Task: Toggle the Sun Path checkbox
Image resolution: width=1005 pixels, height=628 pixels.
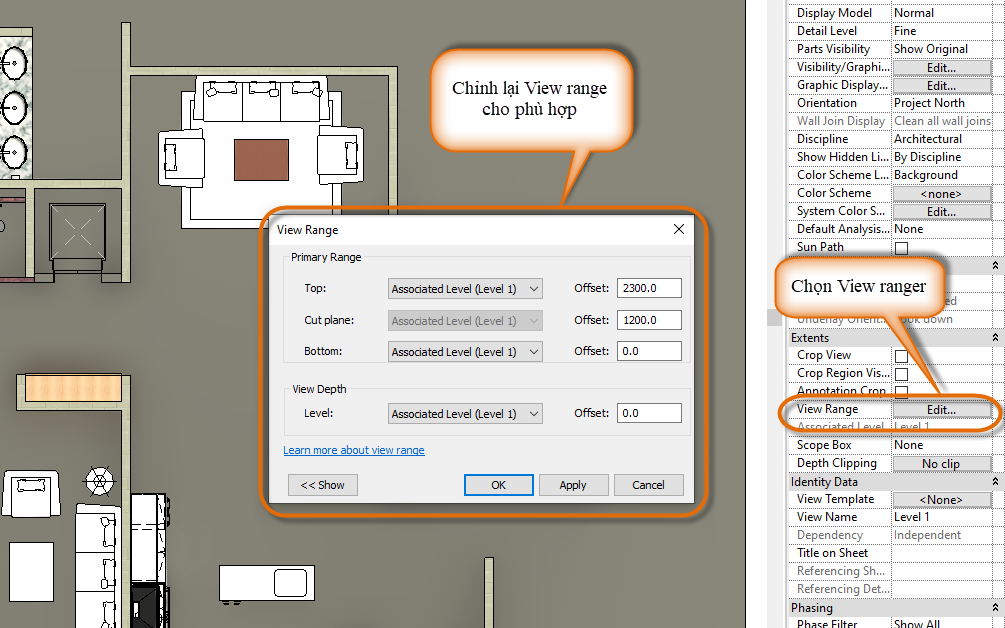Action: 901,248
